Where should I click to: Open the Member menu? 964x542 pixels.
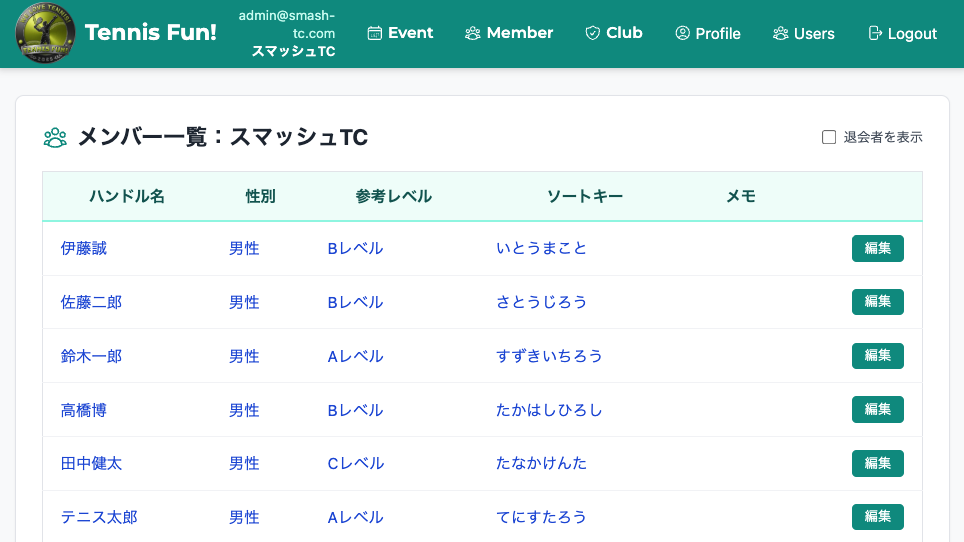[509, 33]
